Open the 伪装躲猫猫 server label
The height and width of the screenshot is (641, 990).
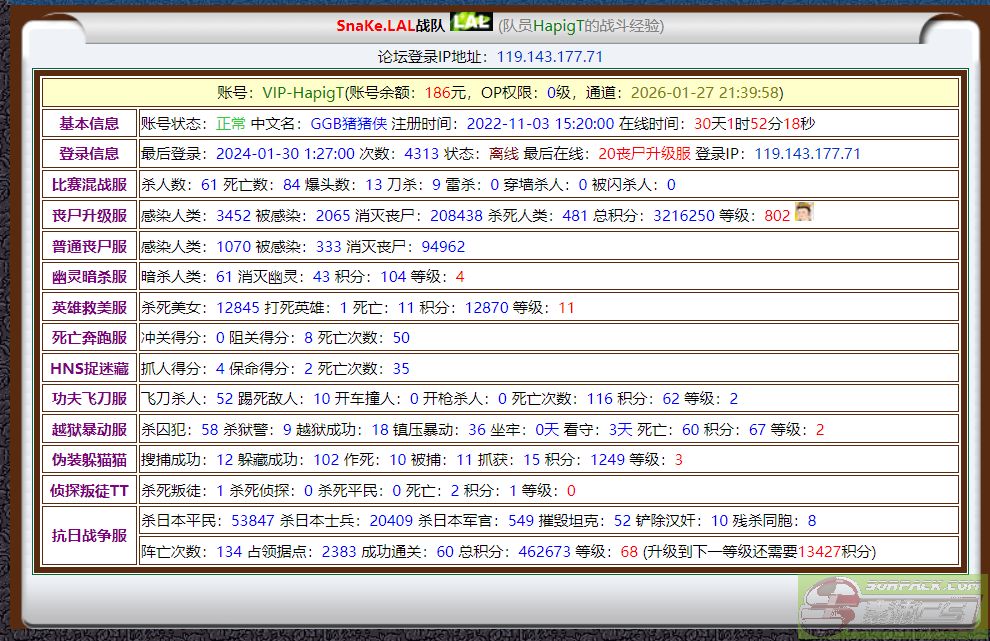point(89,460)
